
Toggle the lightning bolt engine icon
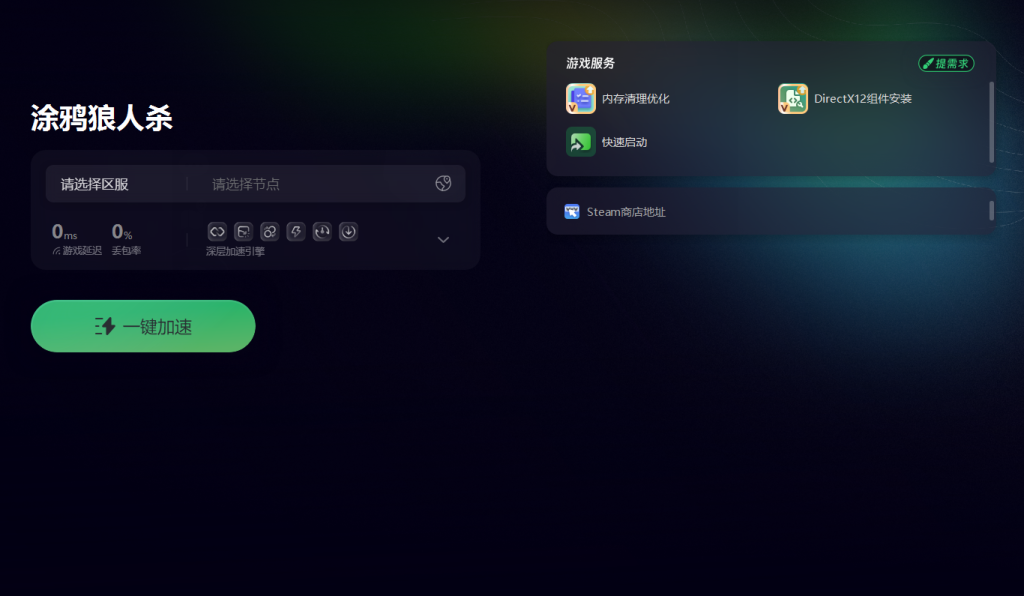point(296,231)
